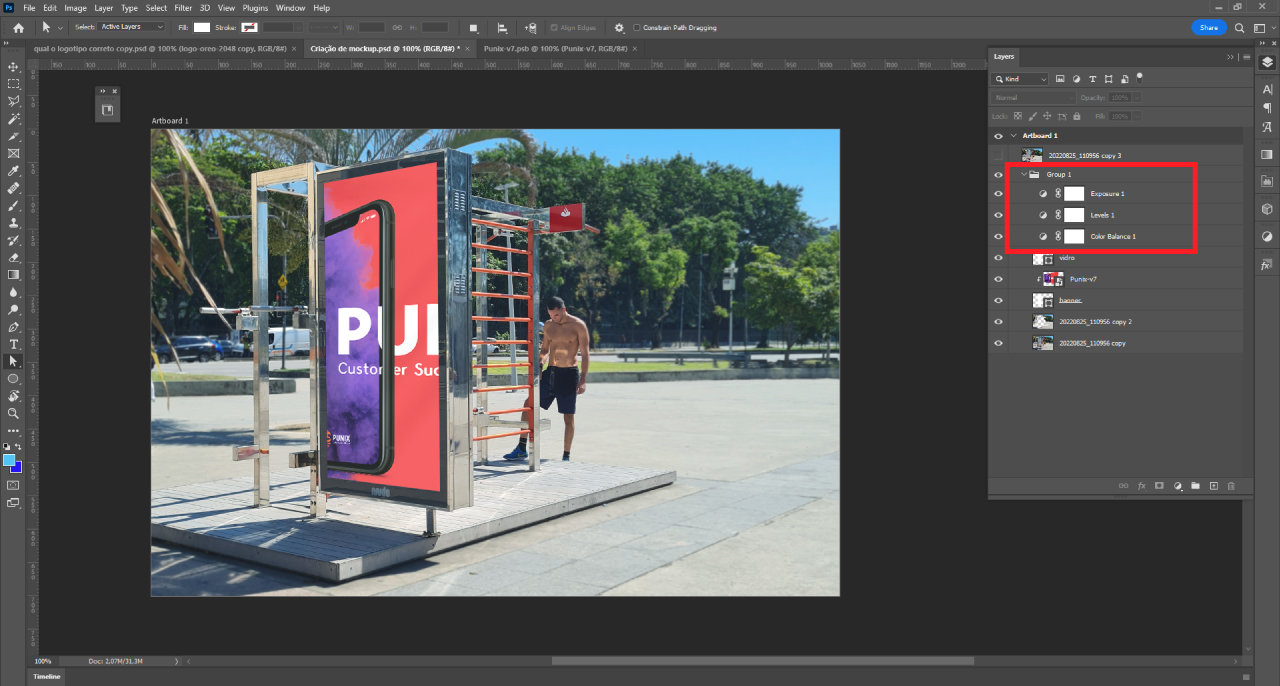Hide the Group 1 layer
The image size is (1280, 686).
pyautogui.click(x=998, y=174)
